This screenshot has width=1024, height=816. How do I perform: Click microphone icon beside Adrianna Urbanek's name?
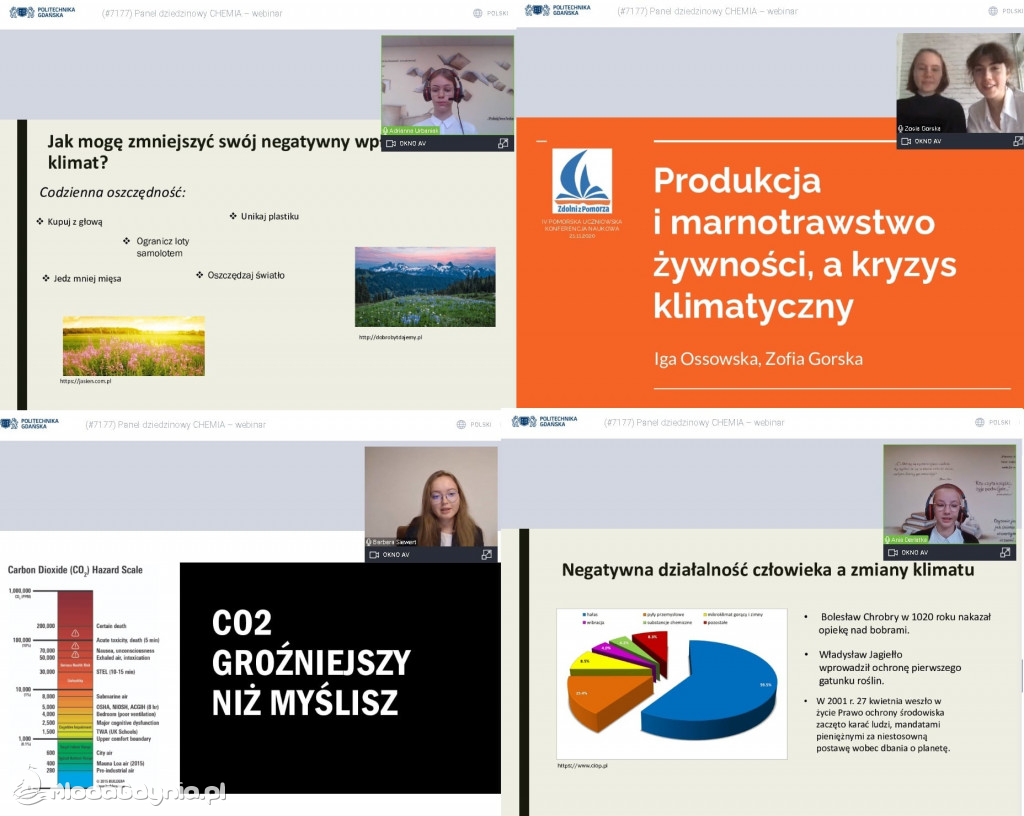tap(387, 131)
